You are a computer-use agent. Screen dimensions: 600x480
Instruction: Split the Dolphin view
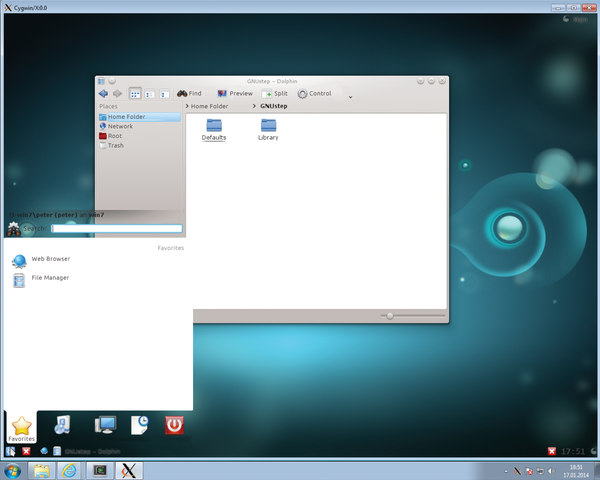274,93
